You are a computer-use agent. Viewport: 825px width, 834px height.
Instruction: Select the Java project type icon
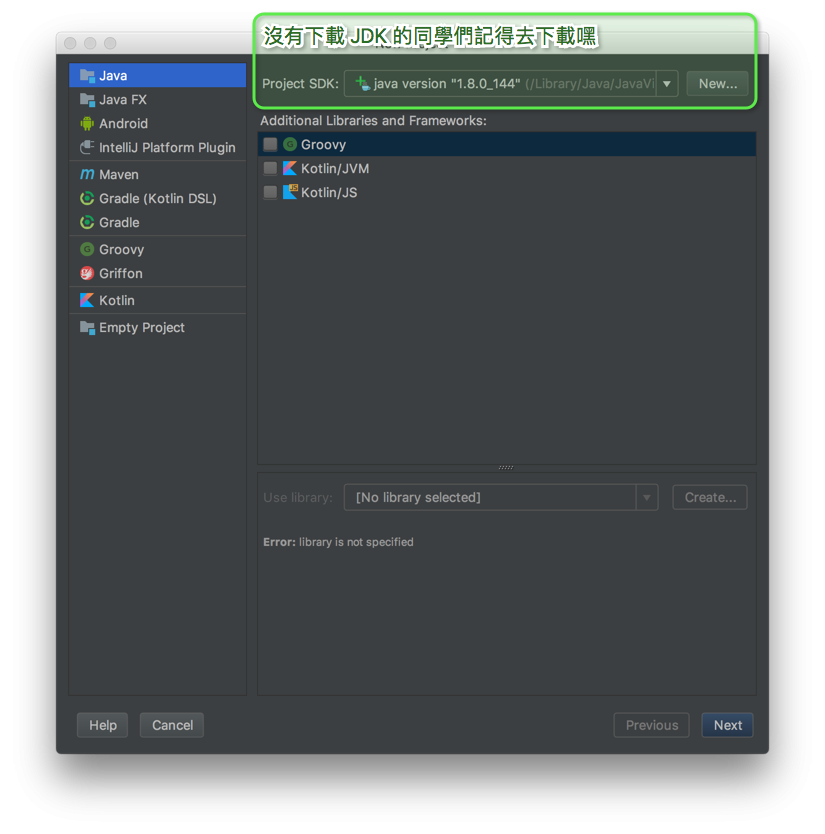87,76
